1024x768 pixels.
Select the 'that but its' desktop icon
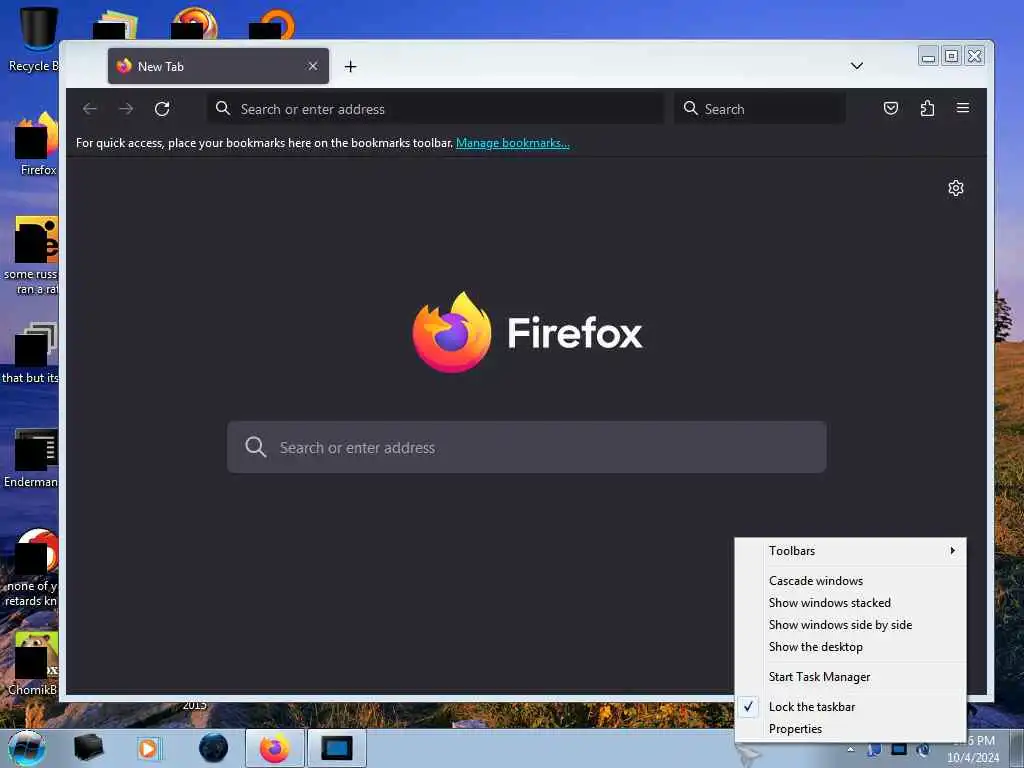[x=31, y=353]
